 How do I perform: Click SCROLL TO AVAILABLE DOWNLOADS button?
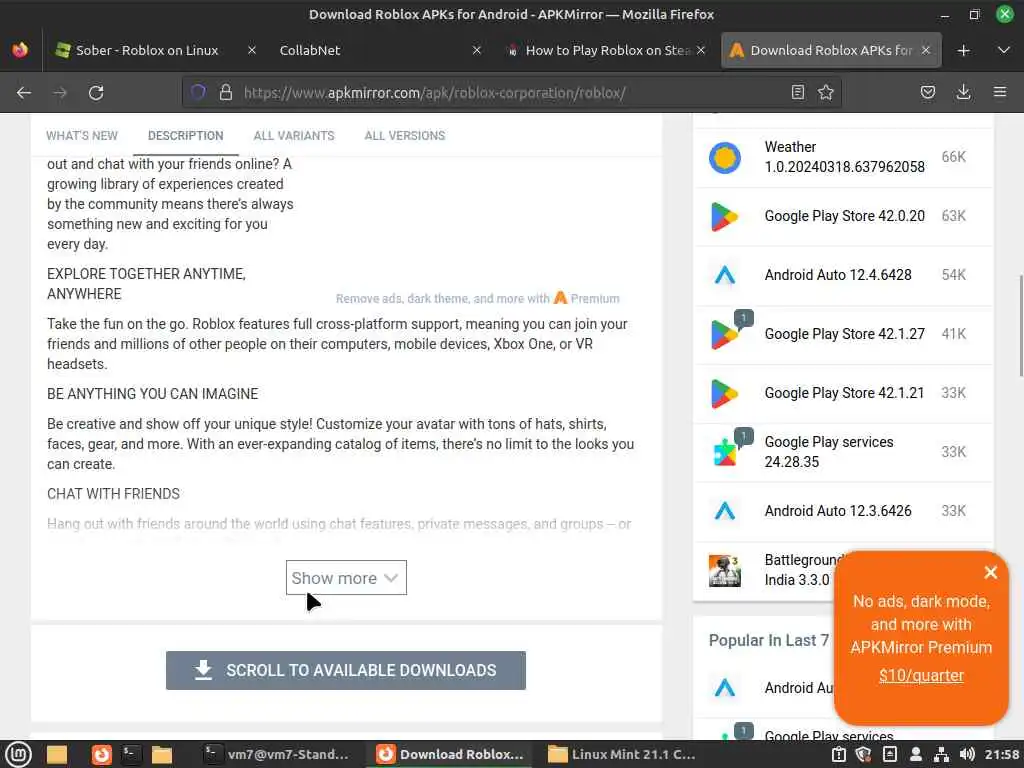point(345,670)
